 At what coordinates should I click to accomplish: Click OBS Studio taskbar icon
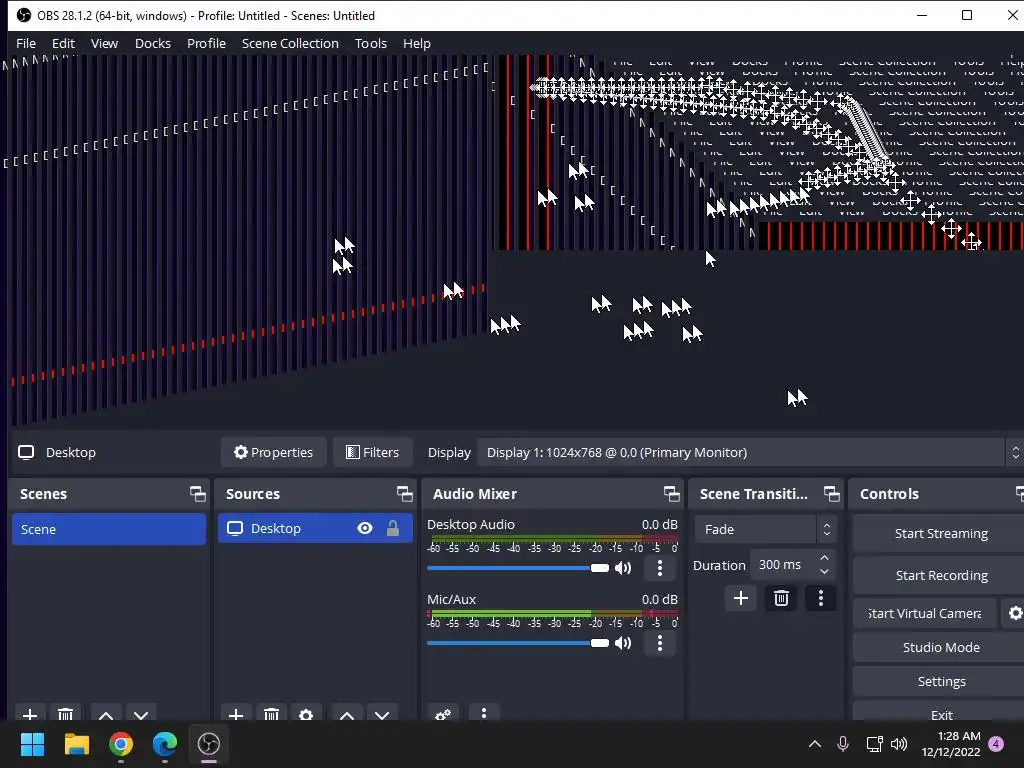(209, 744)
